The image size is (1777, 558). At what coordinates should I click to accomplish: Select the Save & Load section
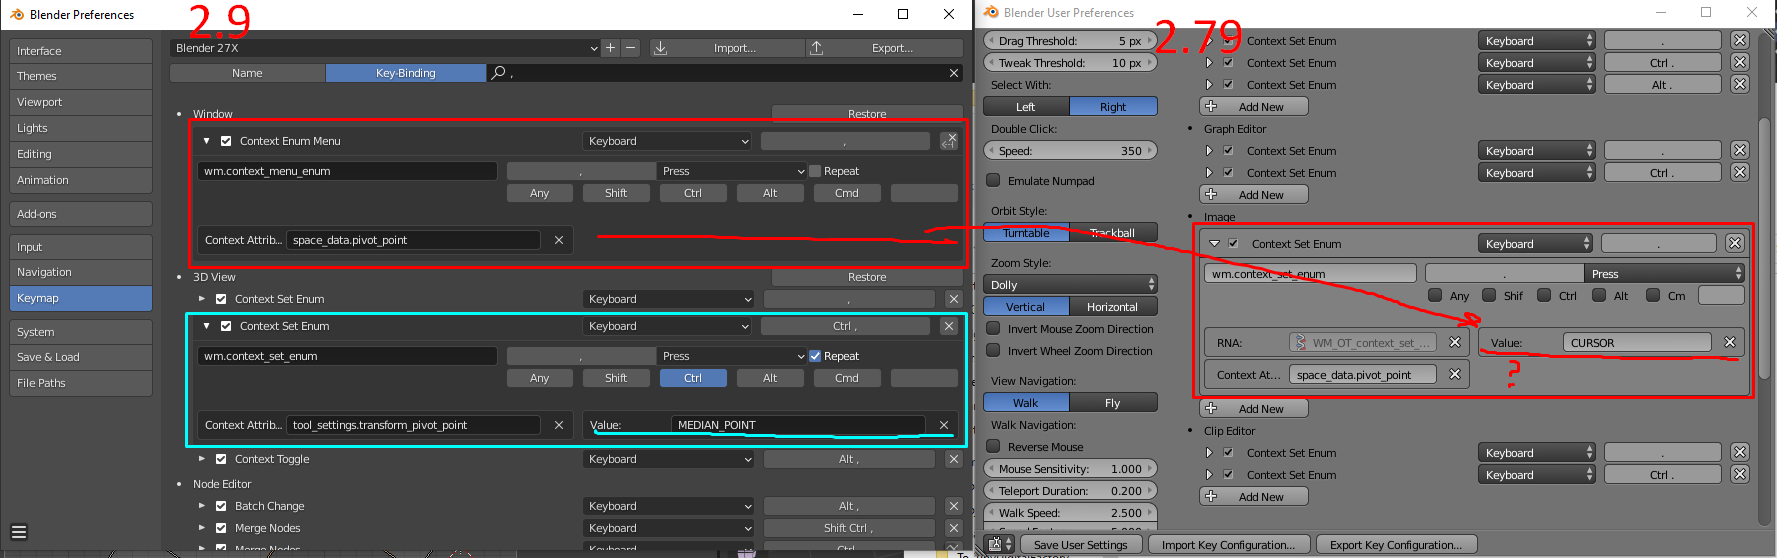[81, 357]
